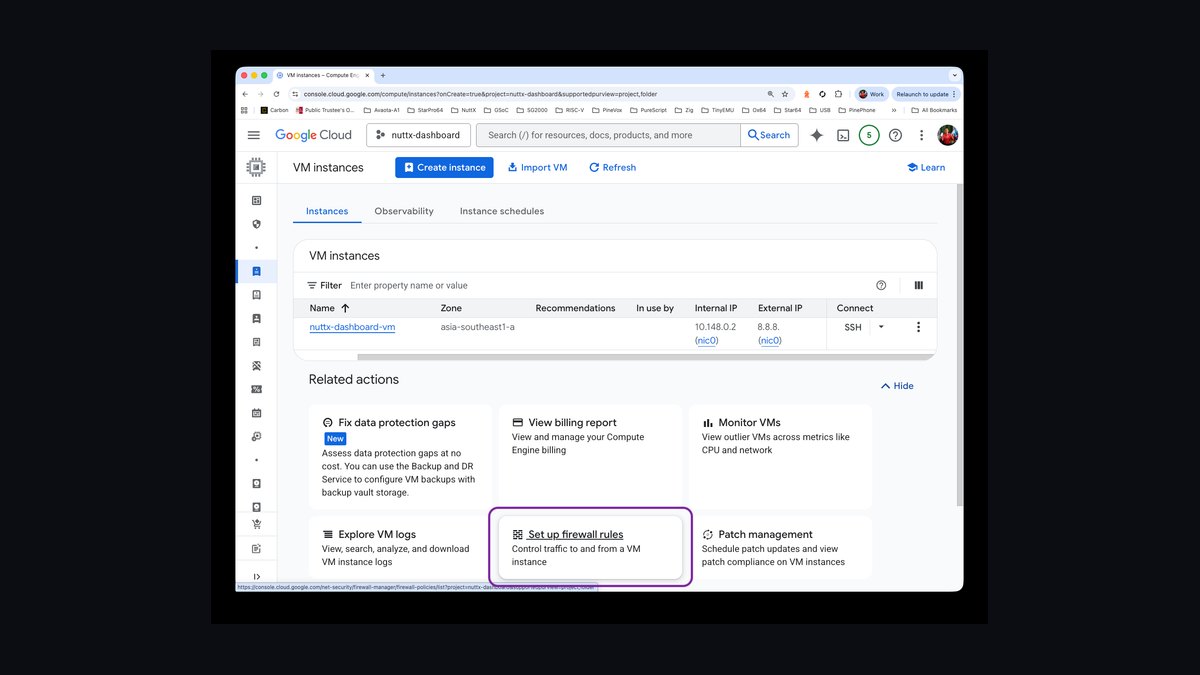The image size is (1200, 675).
Task: Open the main navigation hamburger menu
Action: 254,135
